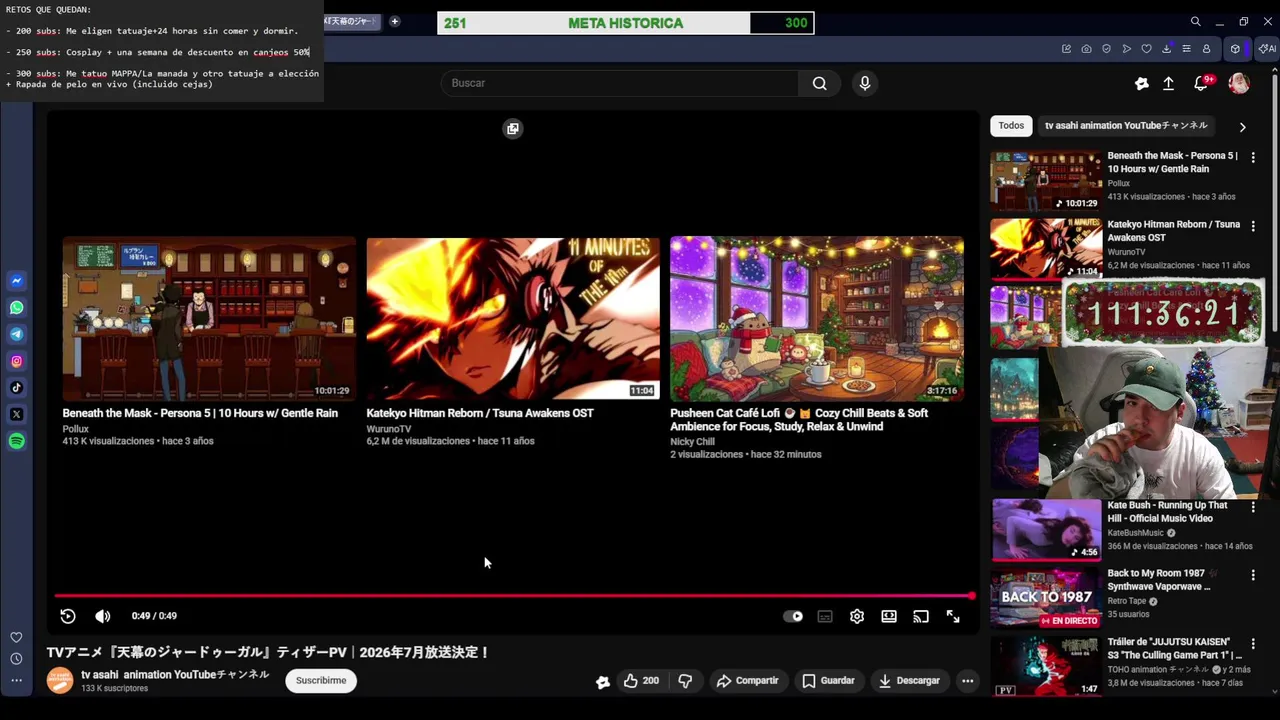
Task: Open bookmarks heart in sidebar bottom
Action: [x=16, y=637]
